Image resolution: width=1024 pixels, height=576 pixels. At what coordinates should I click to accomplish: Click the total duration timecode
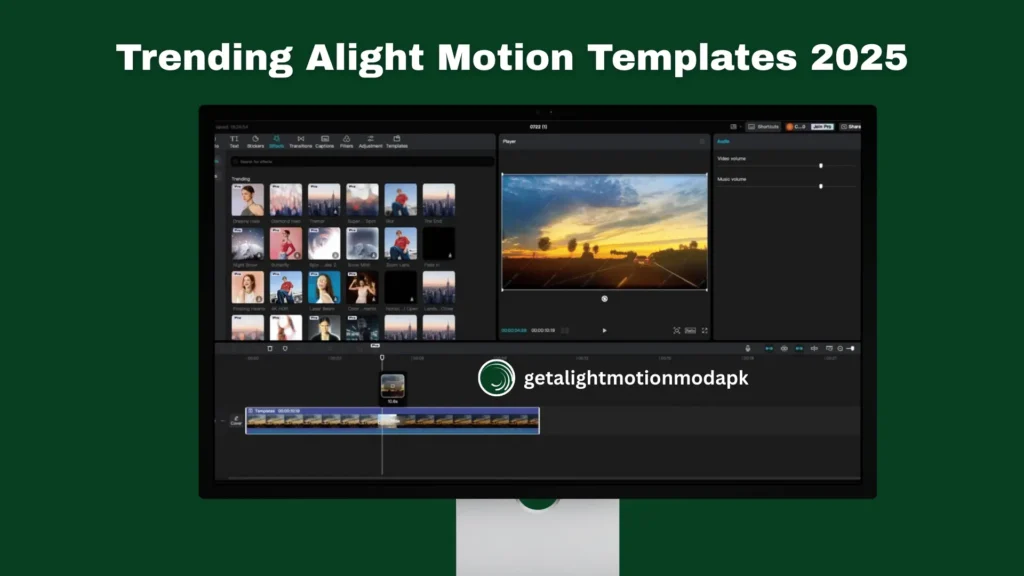(x=543, y=330)
